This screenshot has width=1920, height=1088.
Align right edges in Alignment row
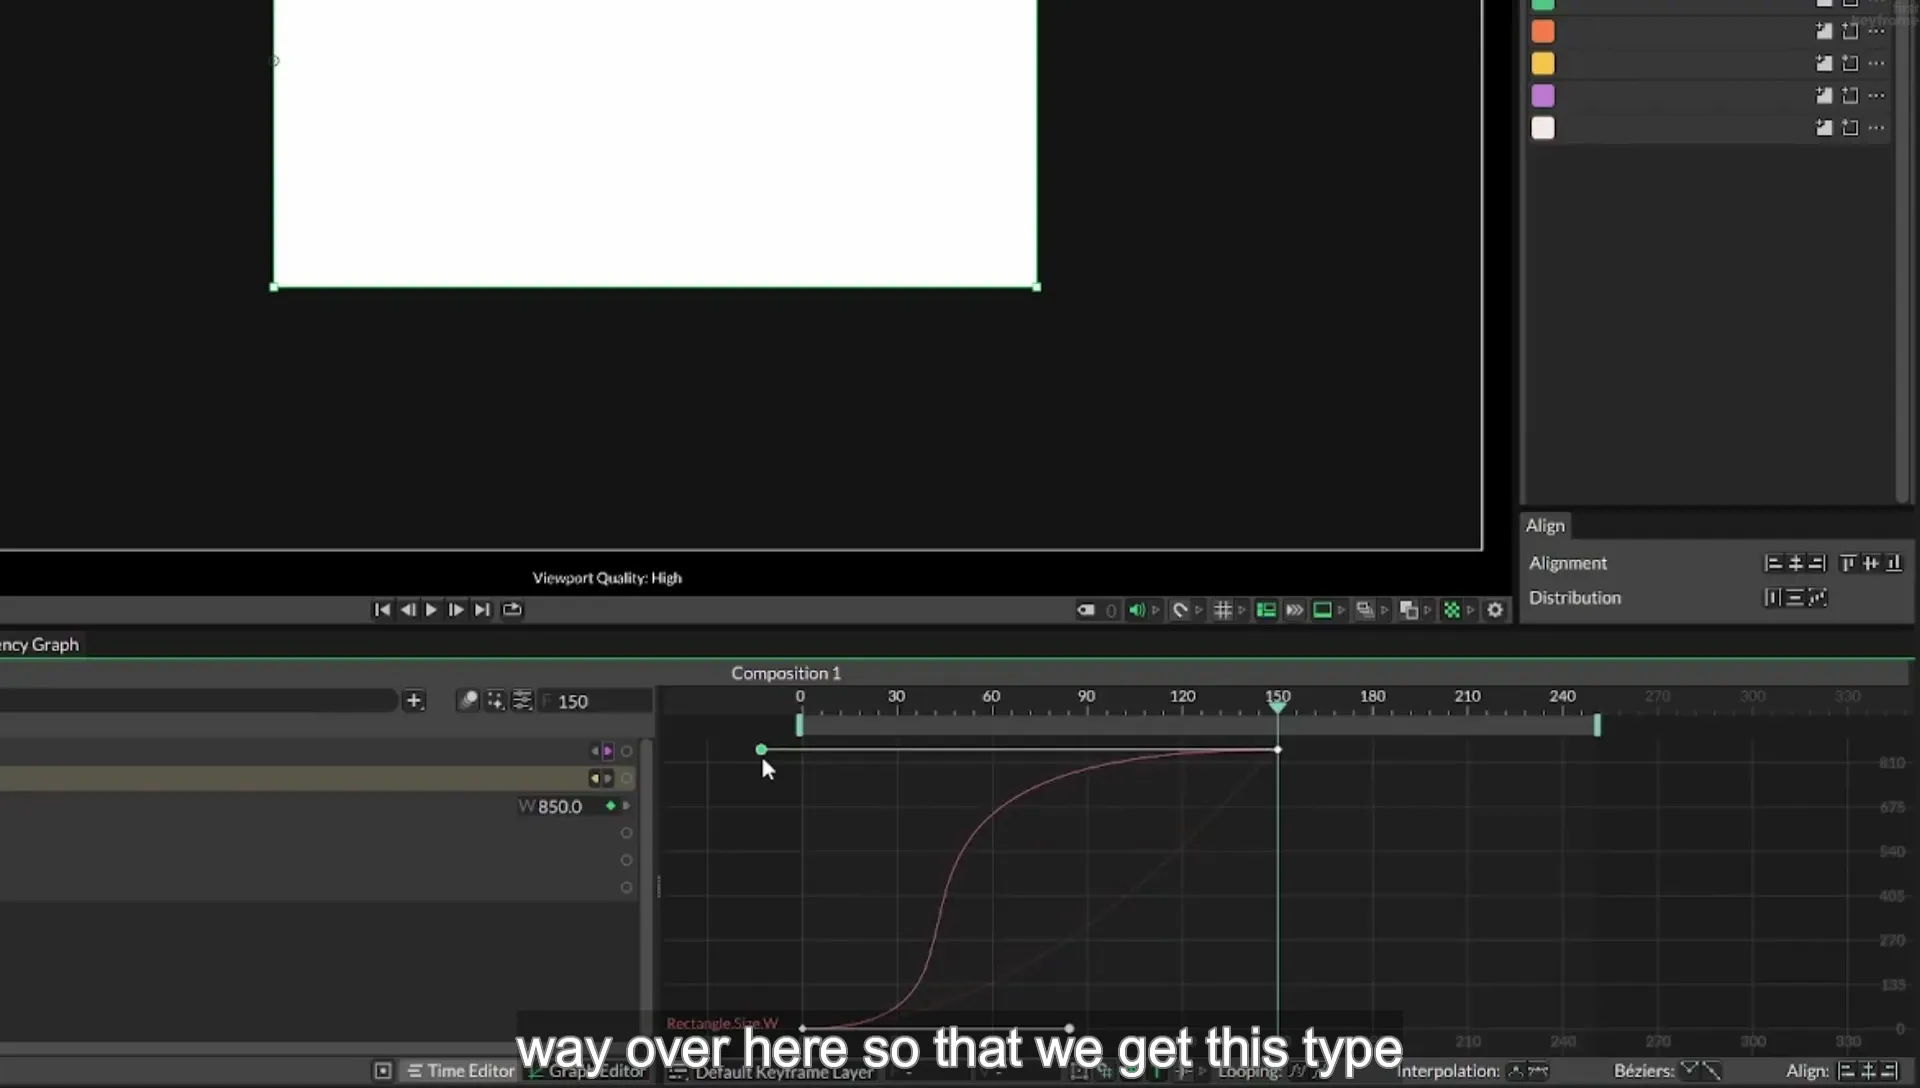1817,564
